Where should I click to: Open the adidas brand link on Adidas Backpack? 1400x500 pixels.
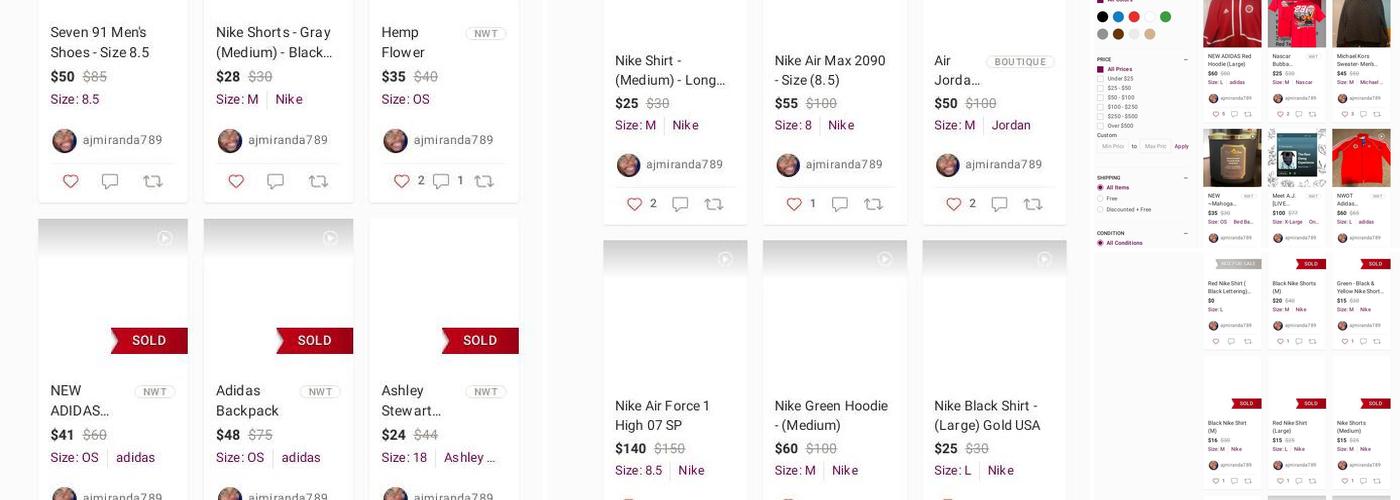pyautogui.click(x=301, y=458)
